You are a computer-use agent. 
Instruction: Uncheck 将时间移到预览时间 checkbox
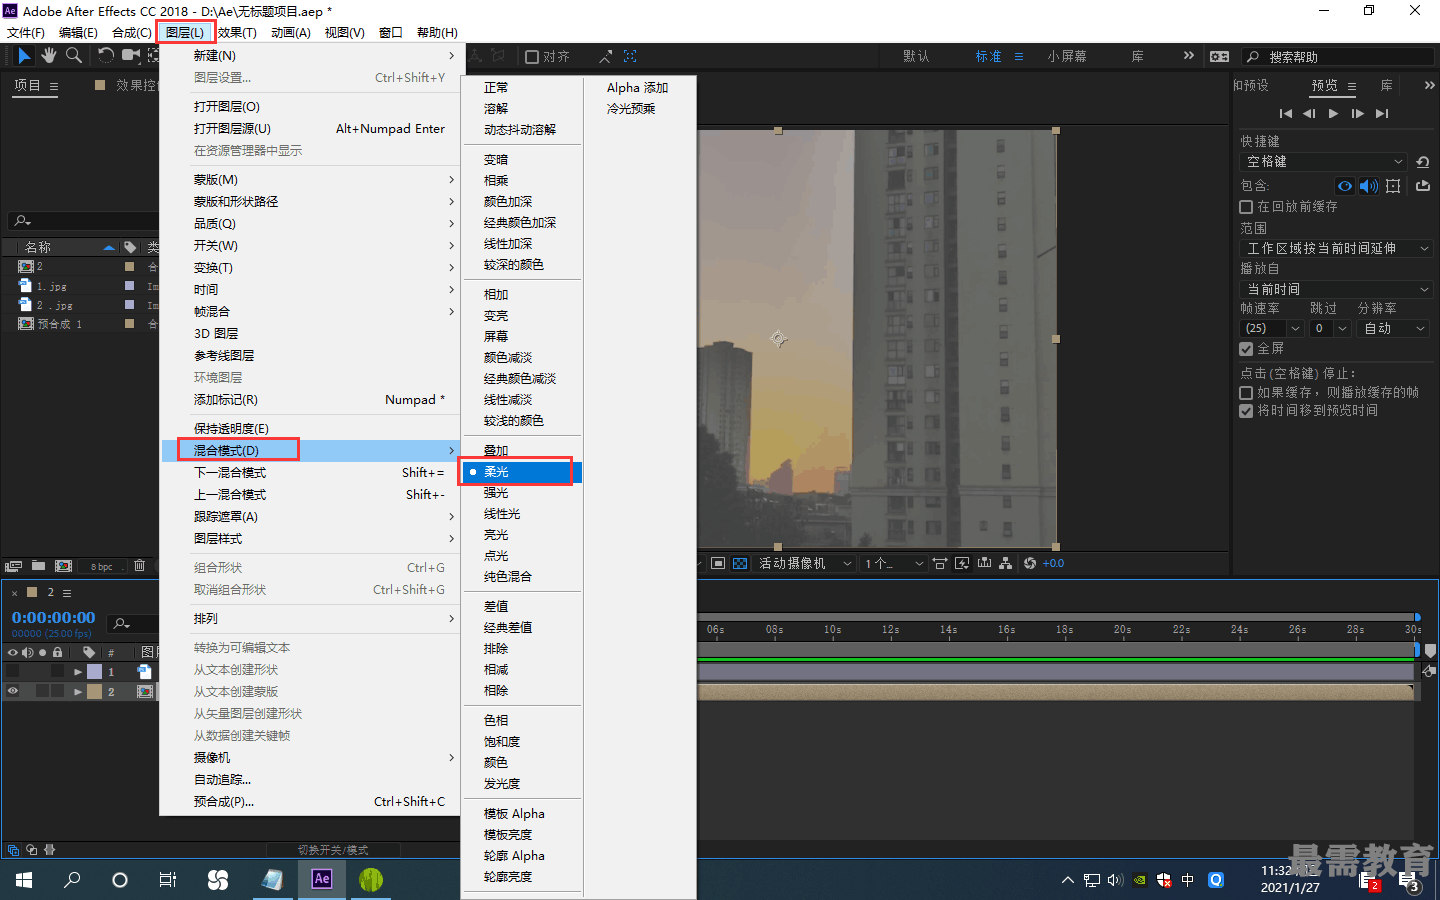pyautogui.click(x=1246, y=411)
